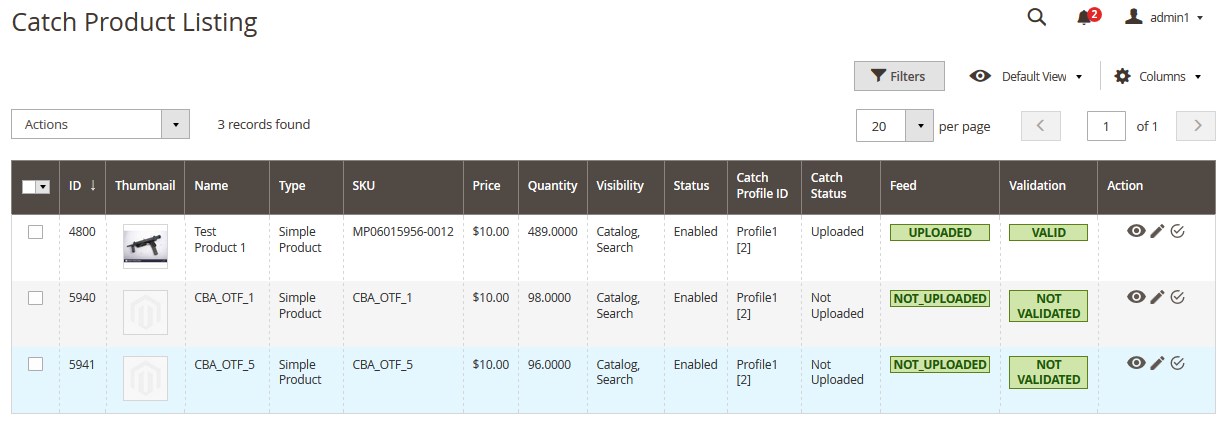Validate product 4800 with checkmark icon
Image resolution: width=1225 pixels, height=421 pixels.
pos(1177,231)
